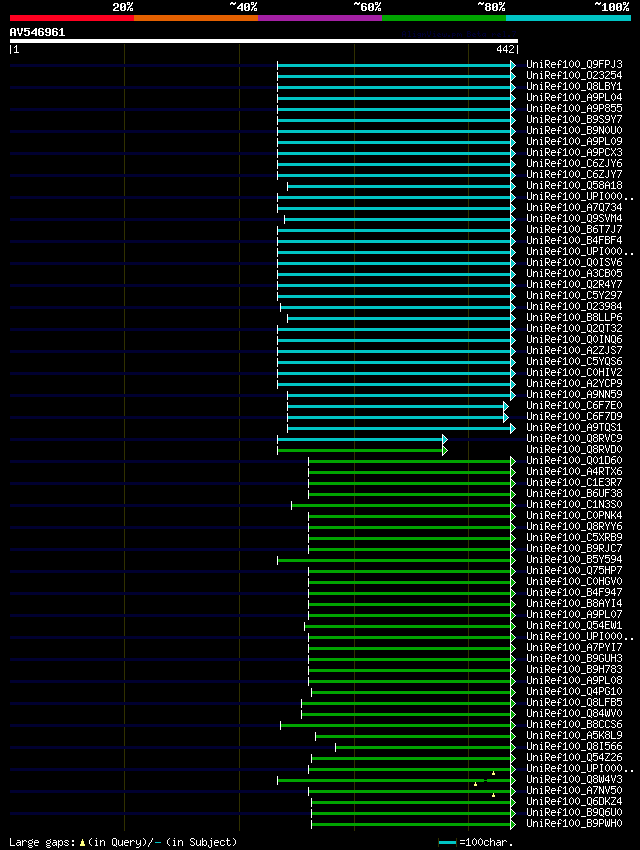640x850 pixels.
Task: Click the green ~80% legend segment
Action: tap(444, 18)
